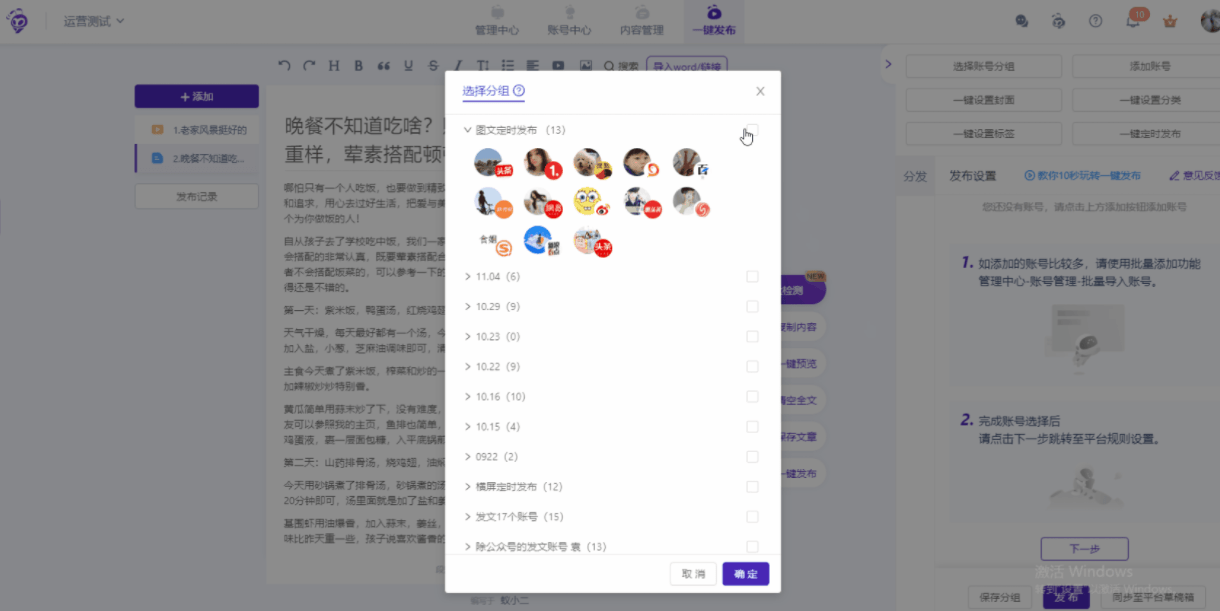1220x611 pixels.
Task: Check the 0922 (2) group checkbox
Action: [752, 457]
